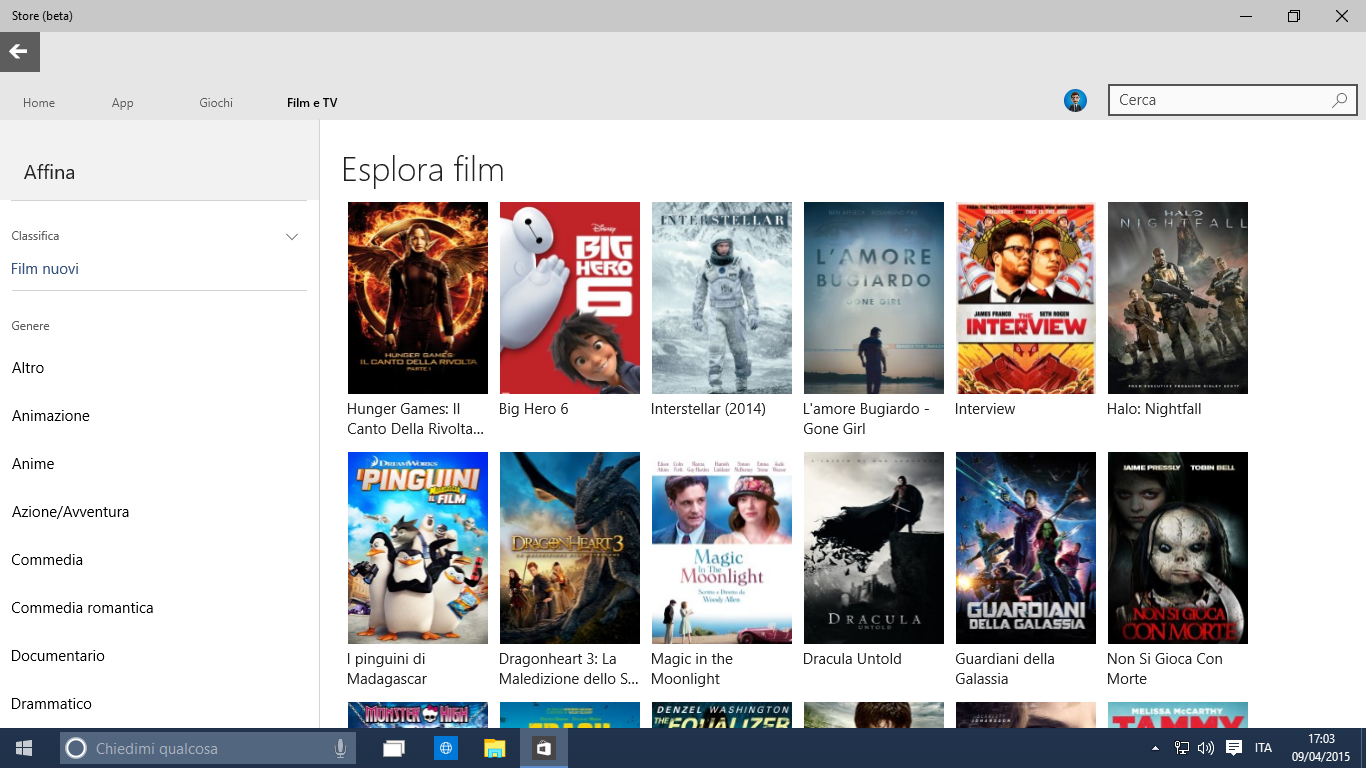Click the ITA input language indicator
This screenshot has height=768, width=1366.
click(x=1264, y=748)
